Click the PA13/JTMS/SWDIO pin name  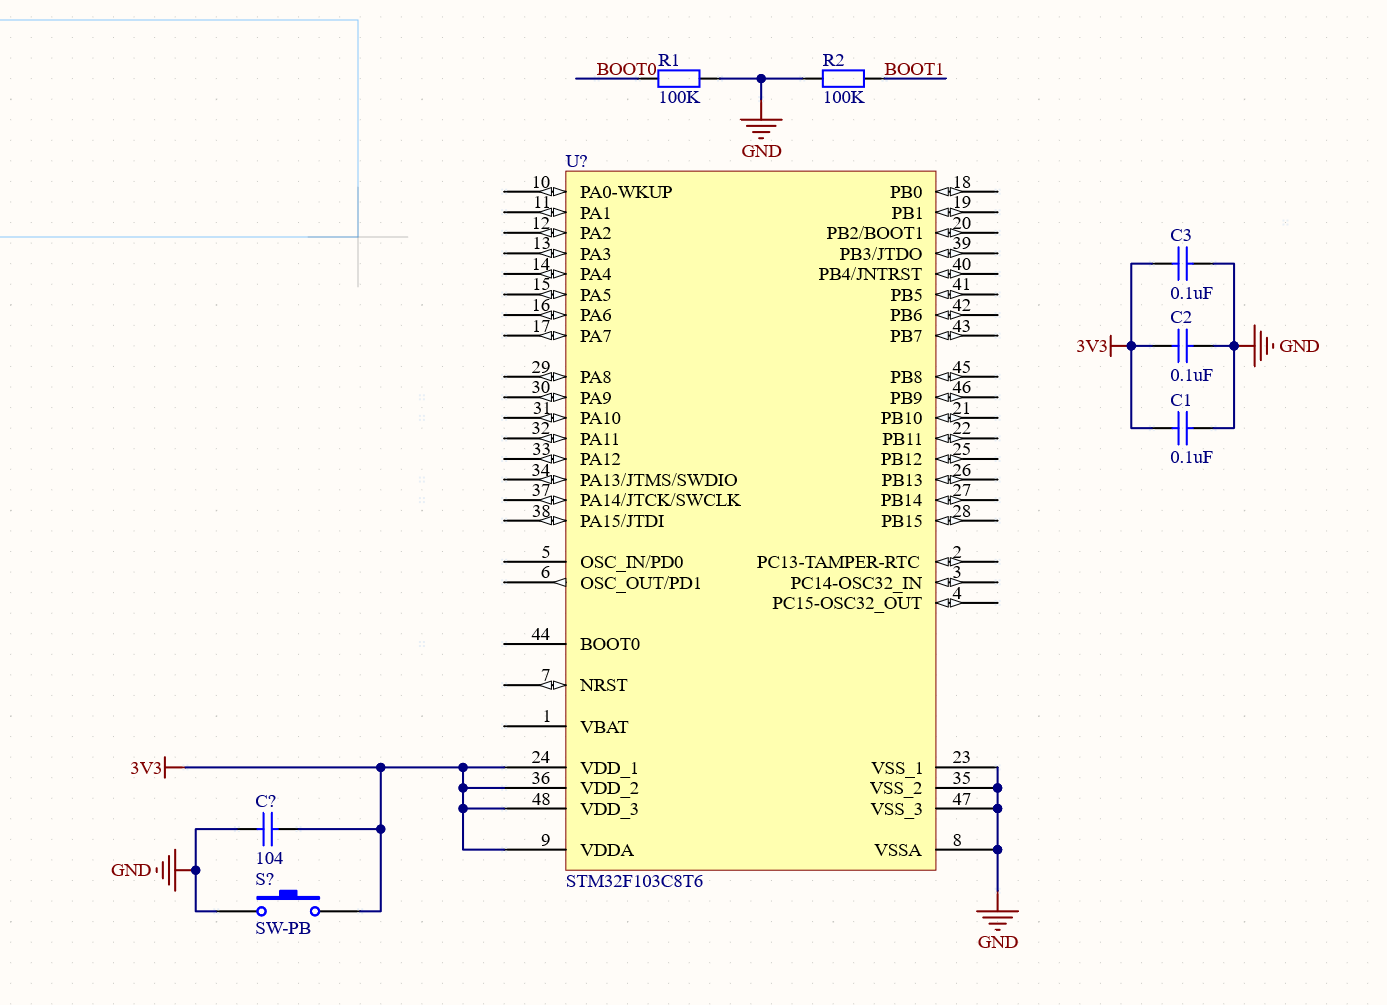tap(659, 480)
